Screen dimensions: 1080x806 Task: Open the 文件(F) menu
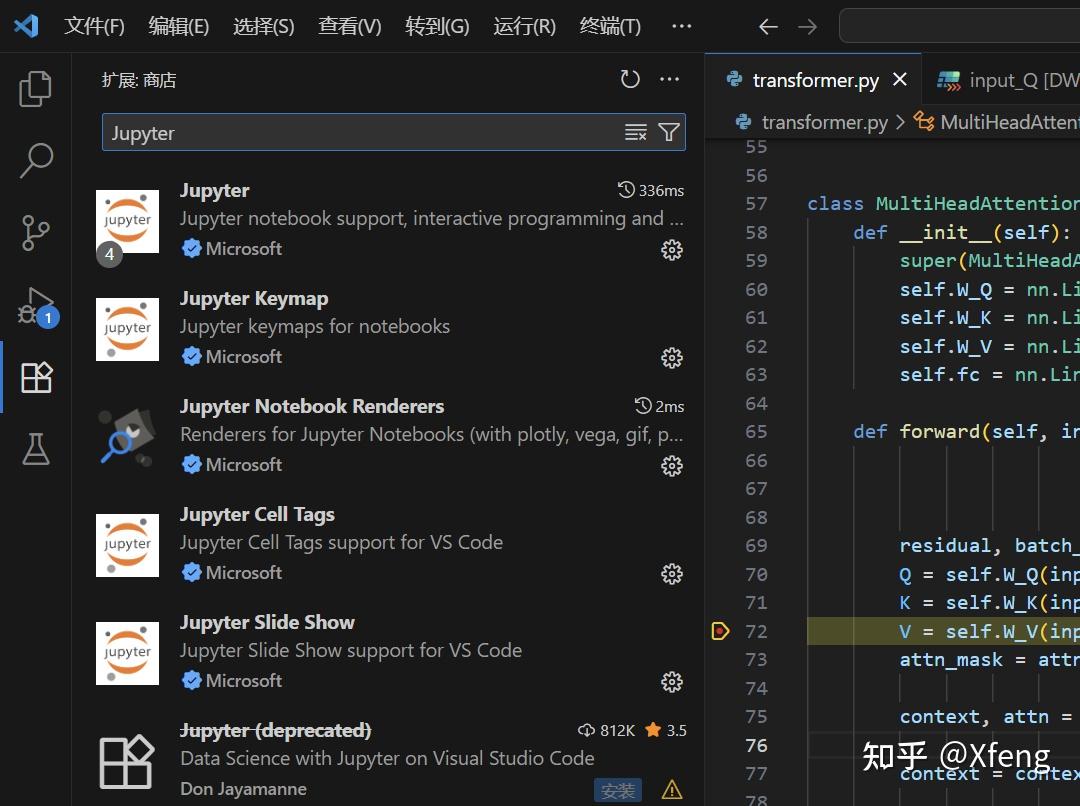pos(94,27)
